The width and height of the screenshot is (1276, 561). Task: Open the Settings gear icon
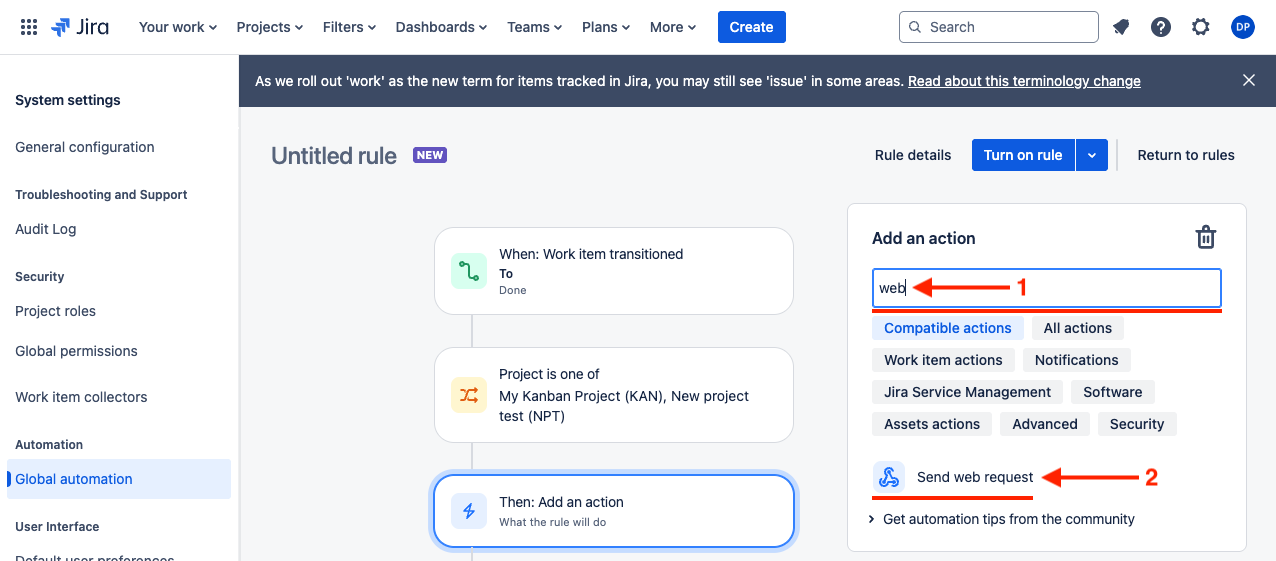(1201, 27)
